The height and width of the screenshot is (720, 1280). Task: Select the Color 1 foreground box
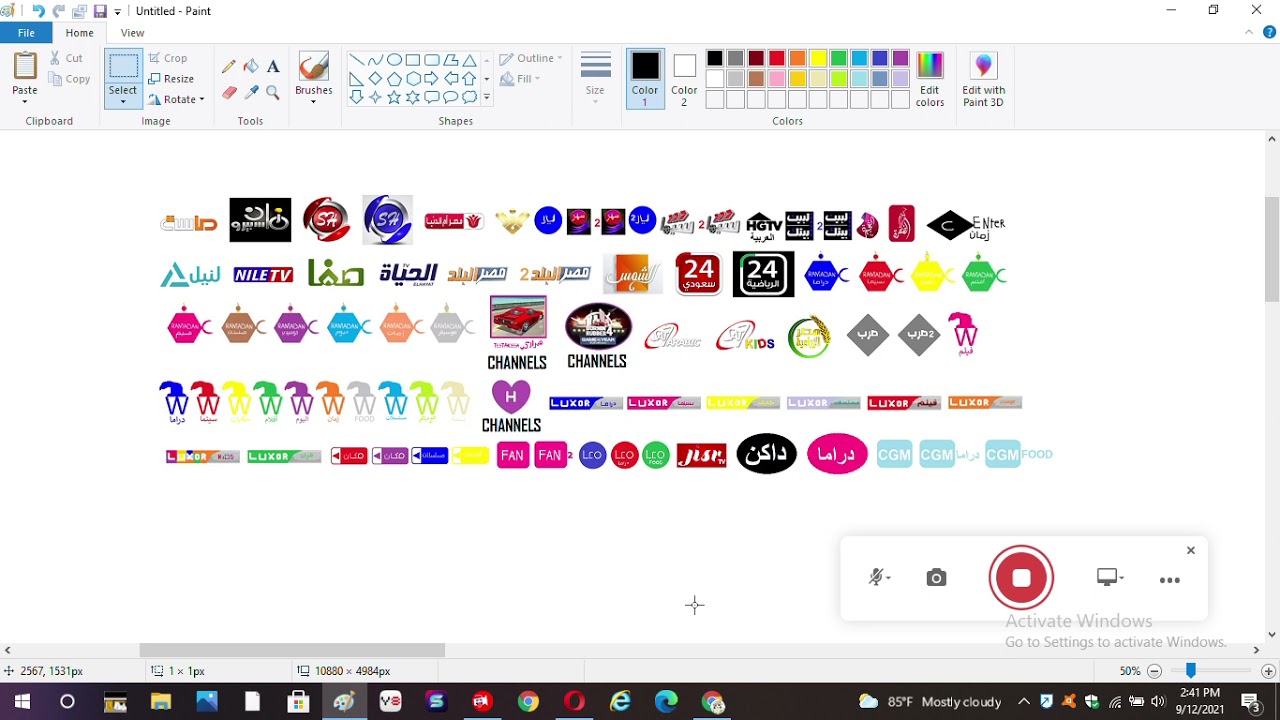(x=645, y=78)
